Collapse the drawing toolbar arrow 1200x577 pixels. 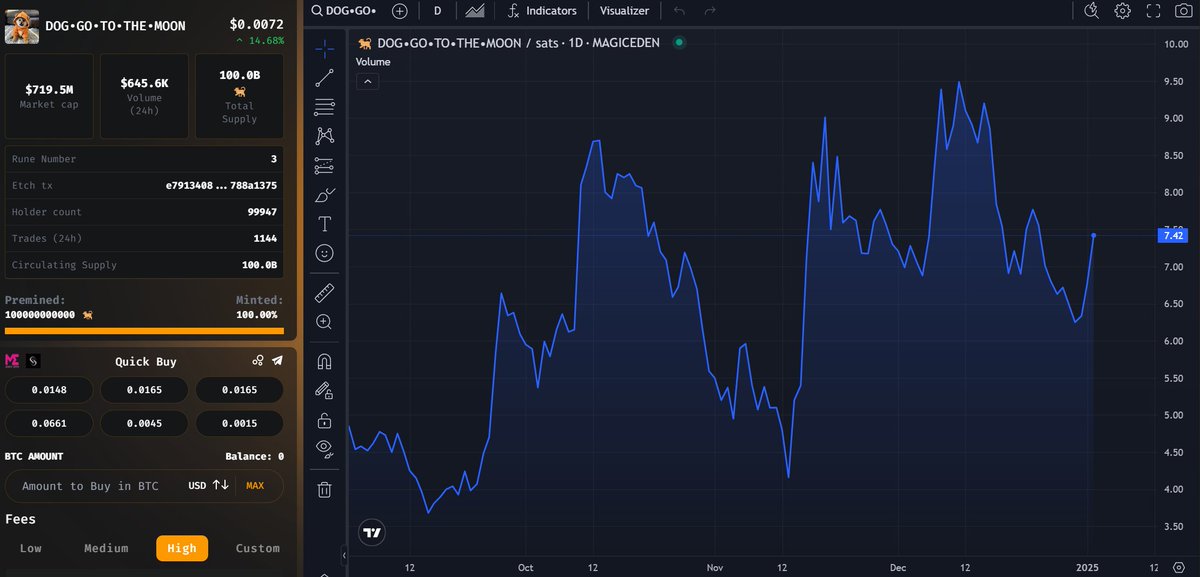coord(344,555)
